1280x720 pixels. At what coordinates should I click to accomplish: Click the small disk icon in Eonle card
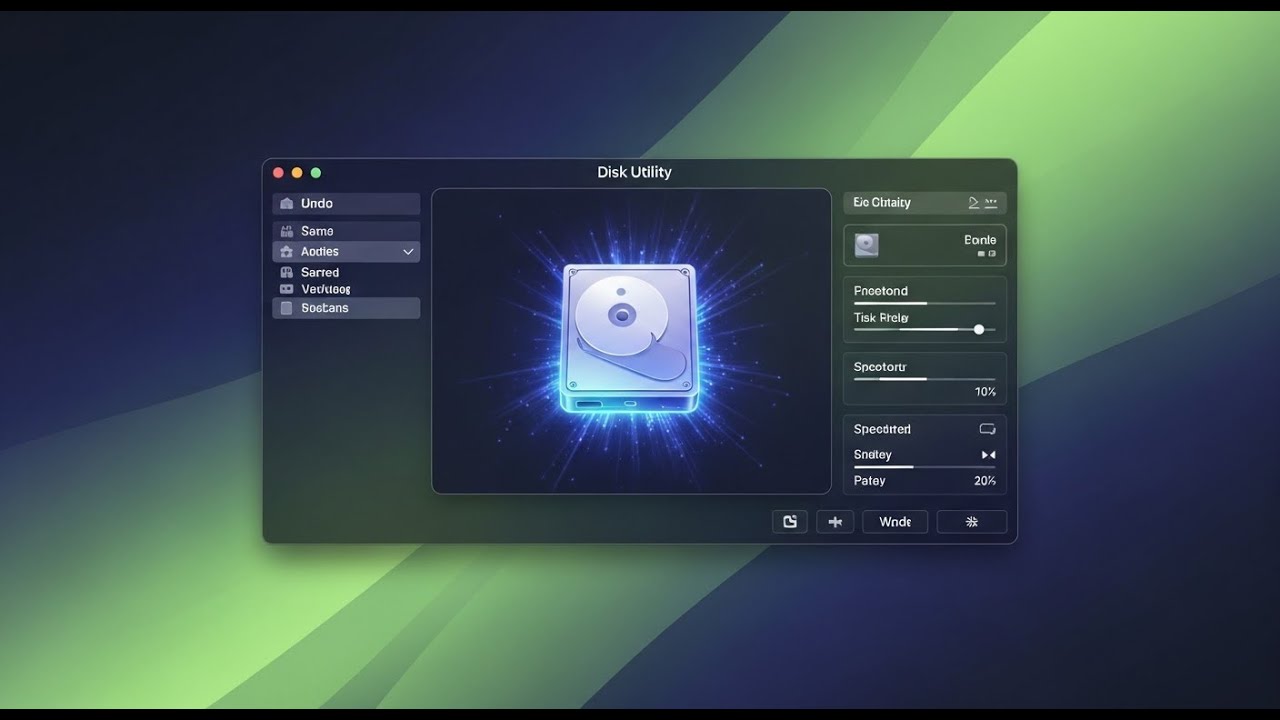click(x=867, y=245)
